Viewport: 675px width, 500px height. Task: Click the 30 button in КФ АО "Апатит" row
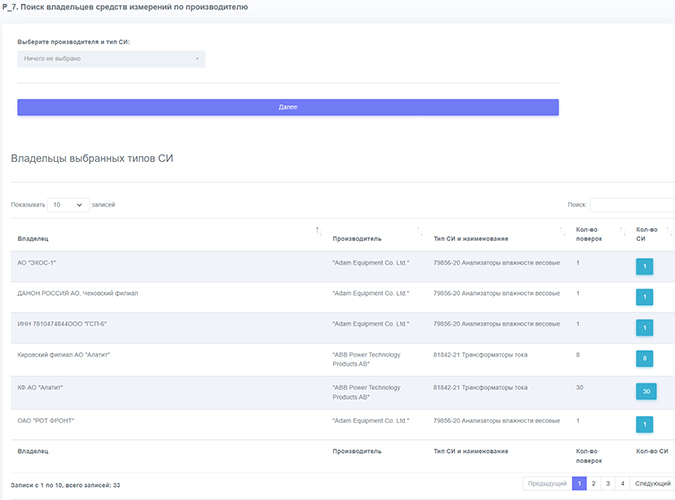pos(646,391)
